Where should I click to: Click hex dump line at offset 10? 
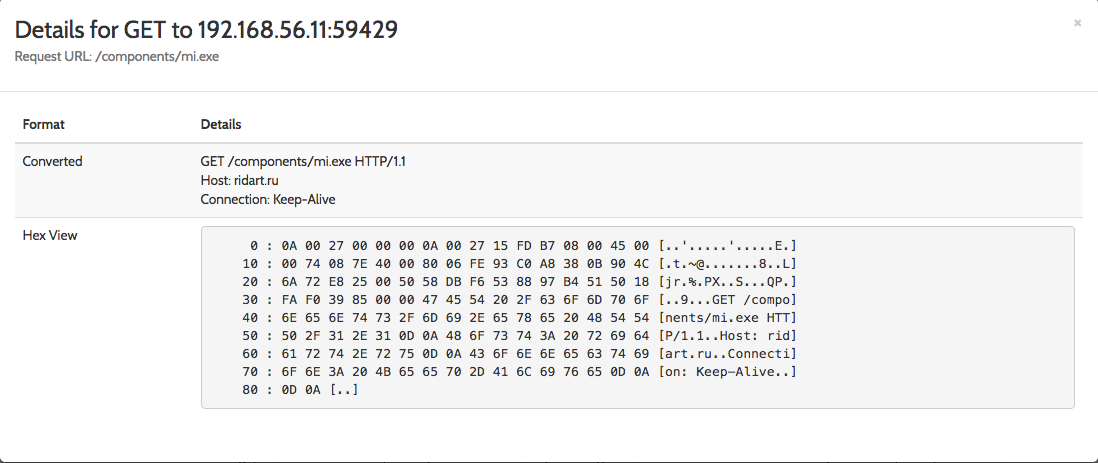click(x=520, y=264)
